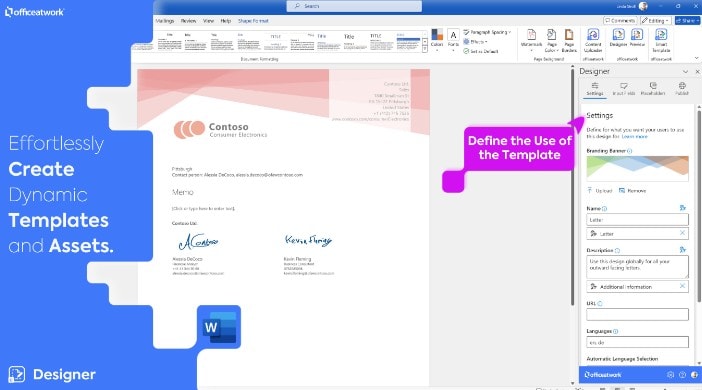The image size is (702, 390).
Task: Click the user avatar in officeatwork footer
Action: [x=694, y=375]
